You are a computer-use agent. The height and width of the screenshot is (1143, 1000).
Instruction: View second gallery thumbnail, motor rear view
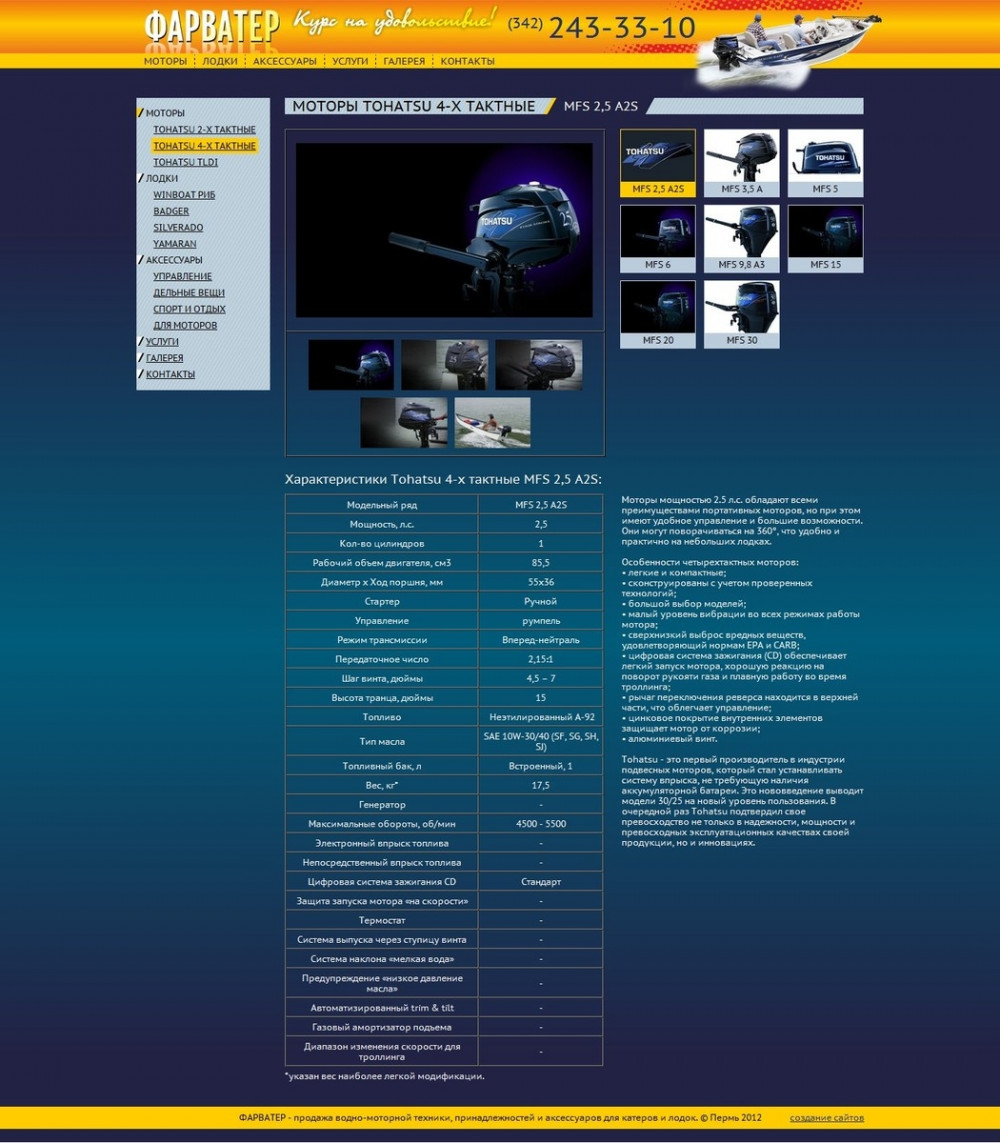coord(445,364)
